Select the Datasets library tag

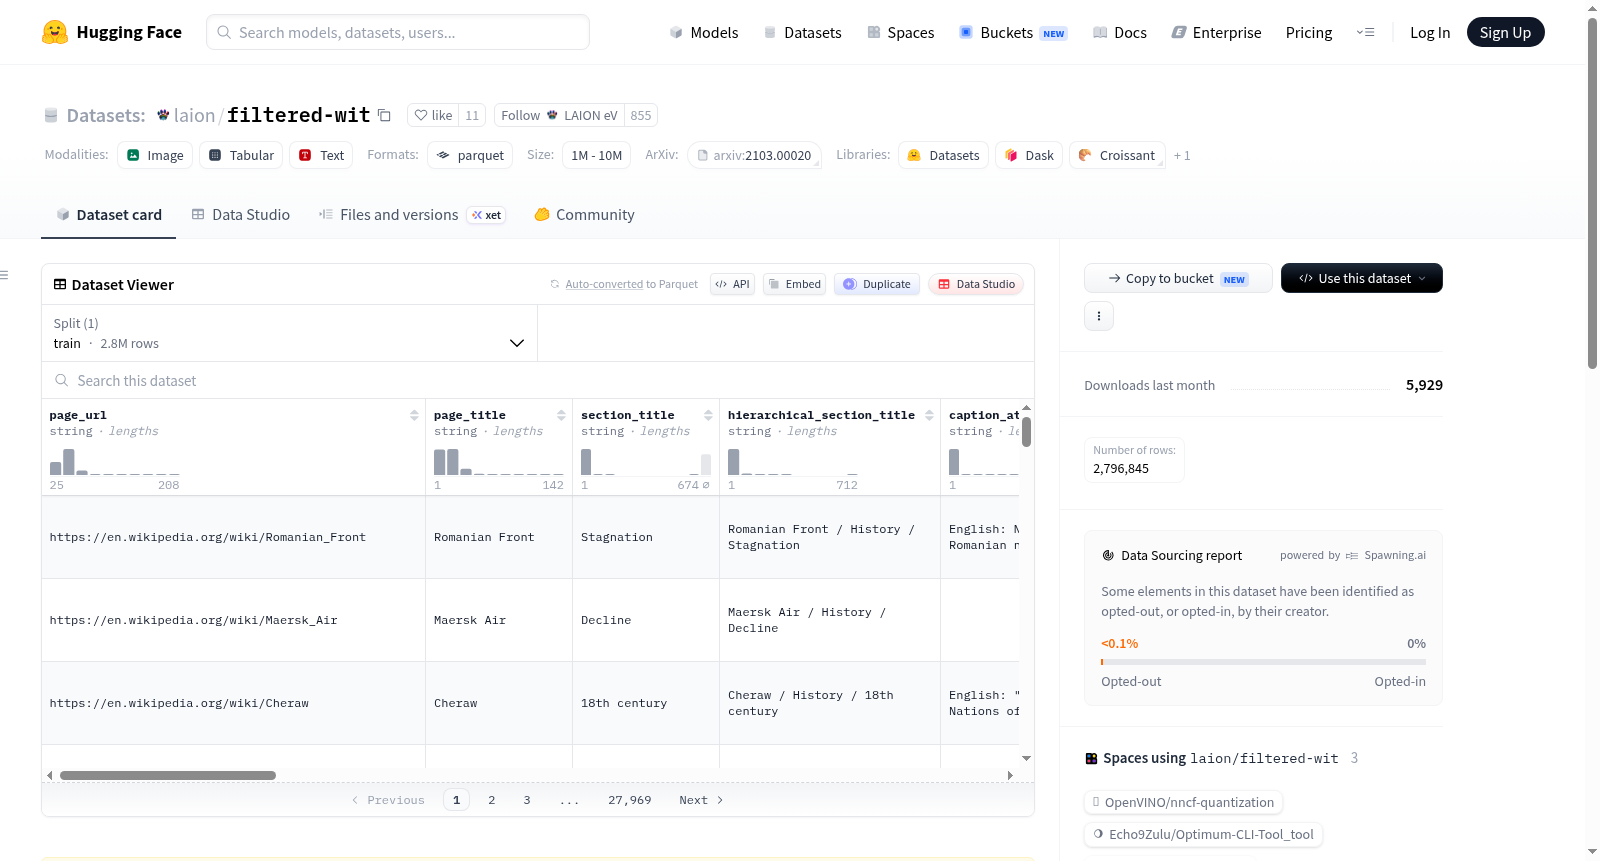[943, 155]
